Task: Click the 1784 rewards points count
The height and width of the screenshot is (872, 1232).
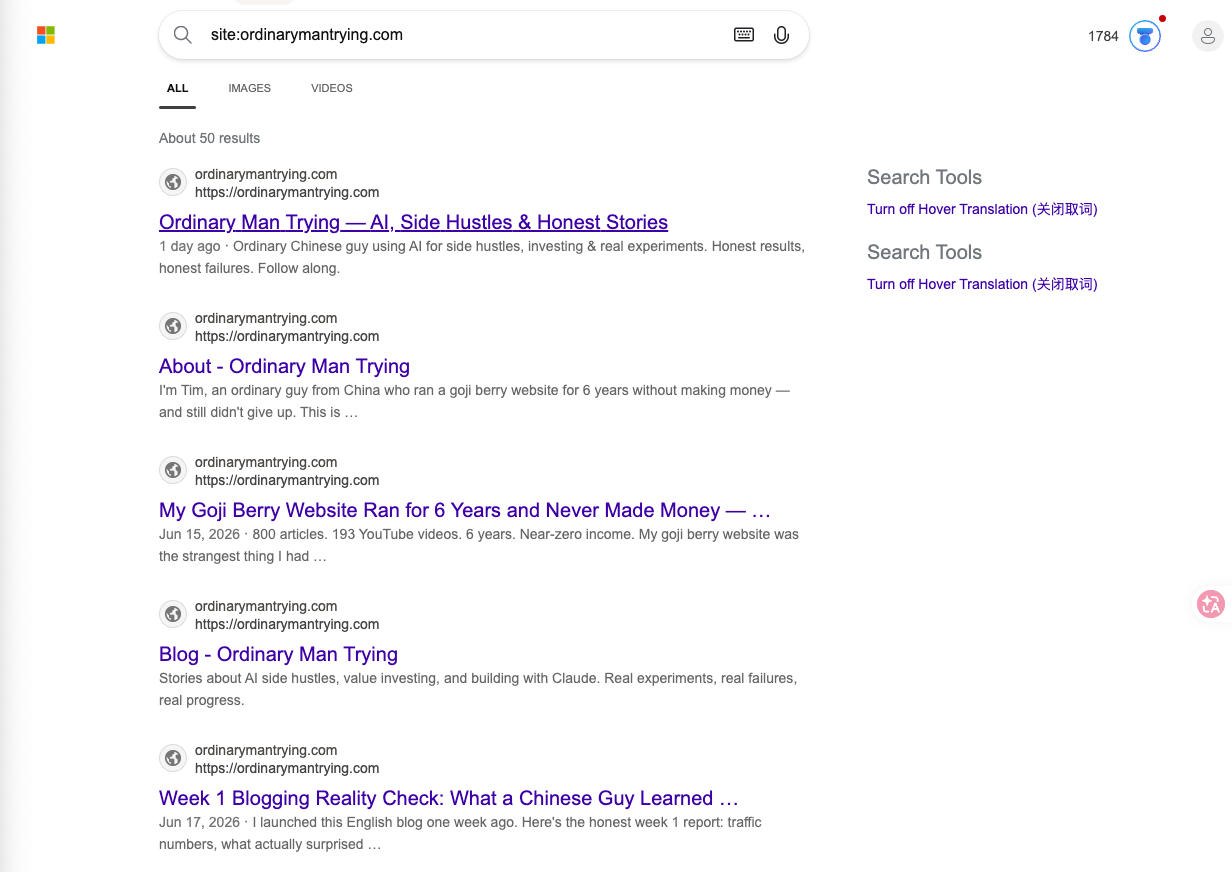Action: [1103, 36]
